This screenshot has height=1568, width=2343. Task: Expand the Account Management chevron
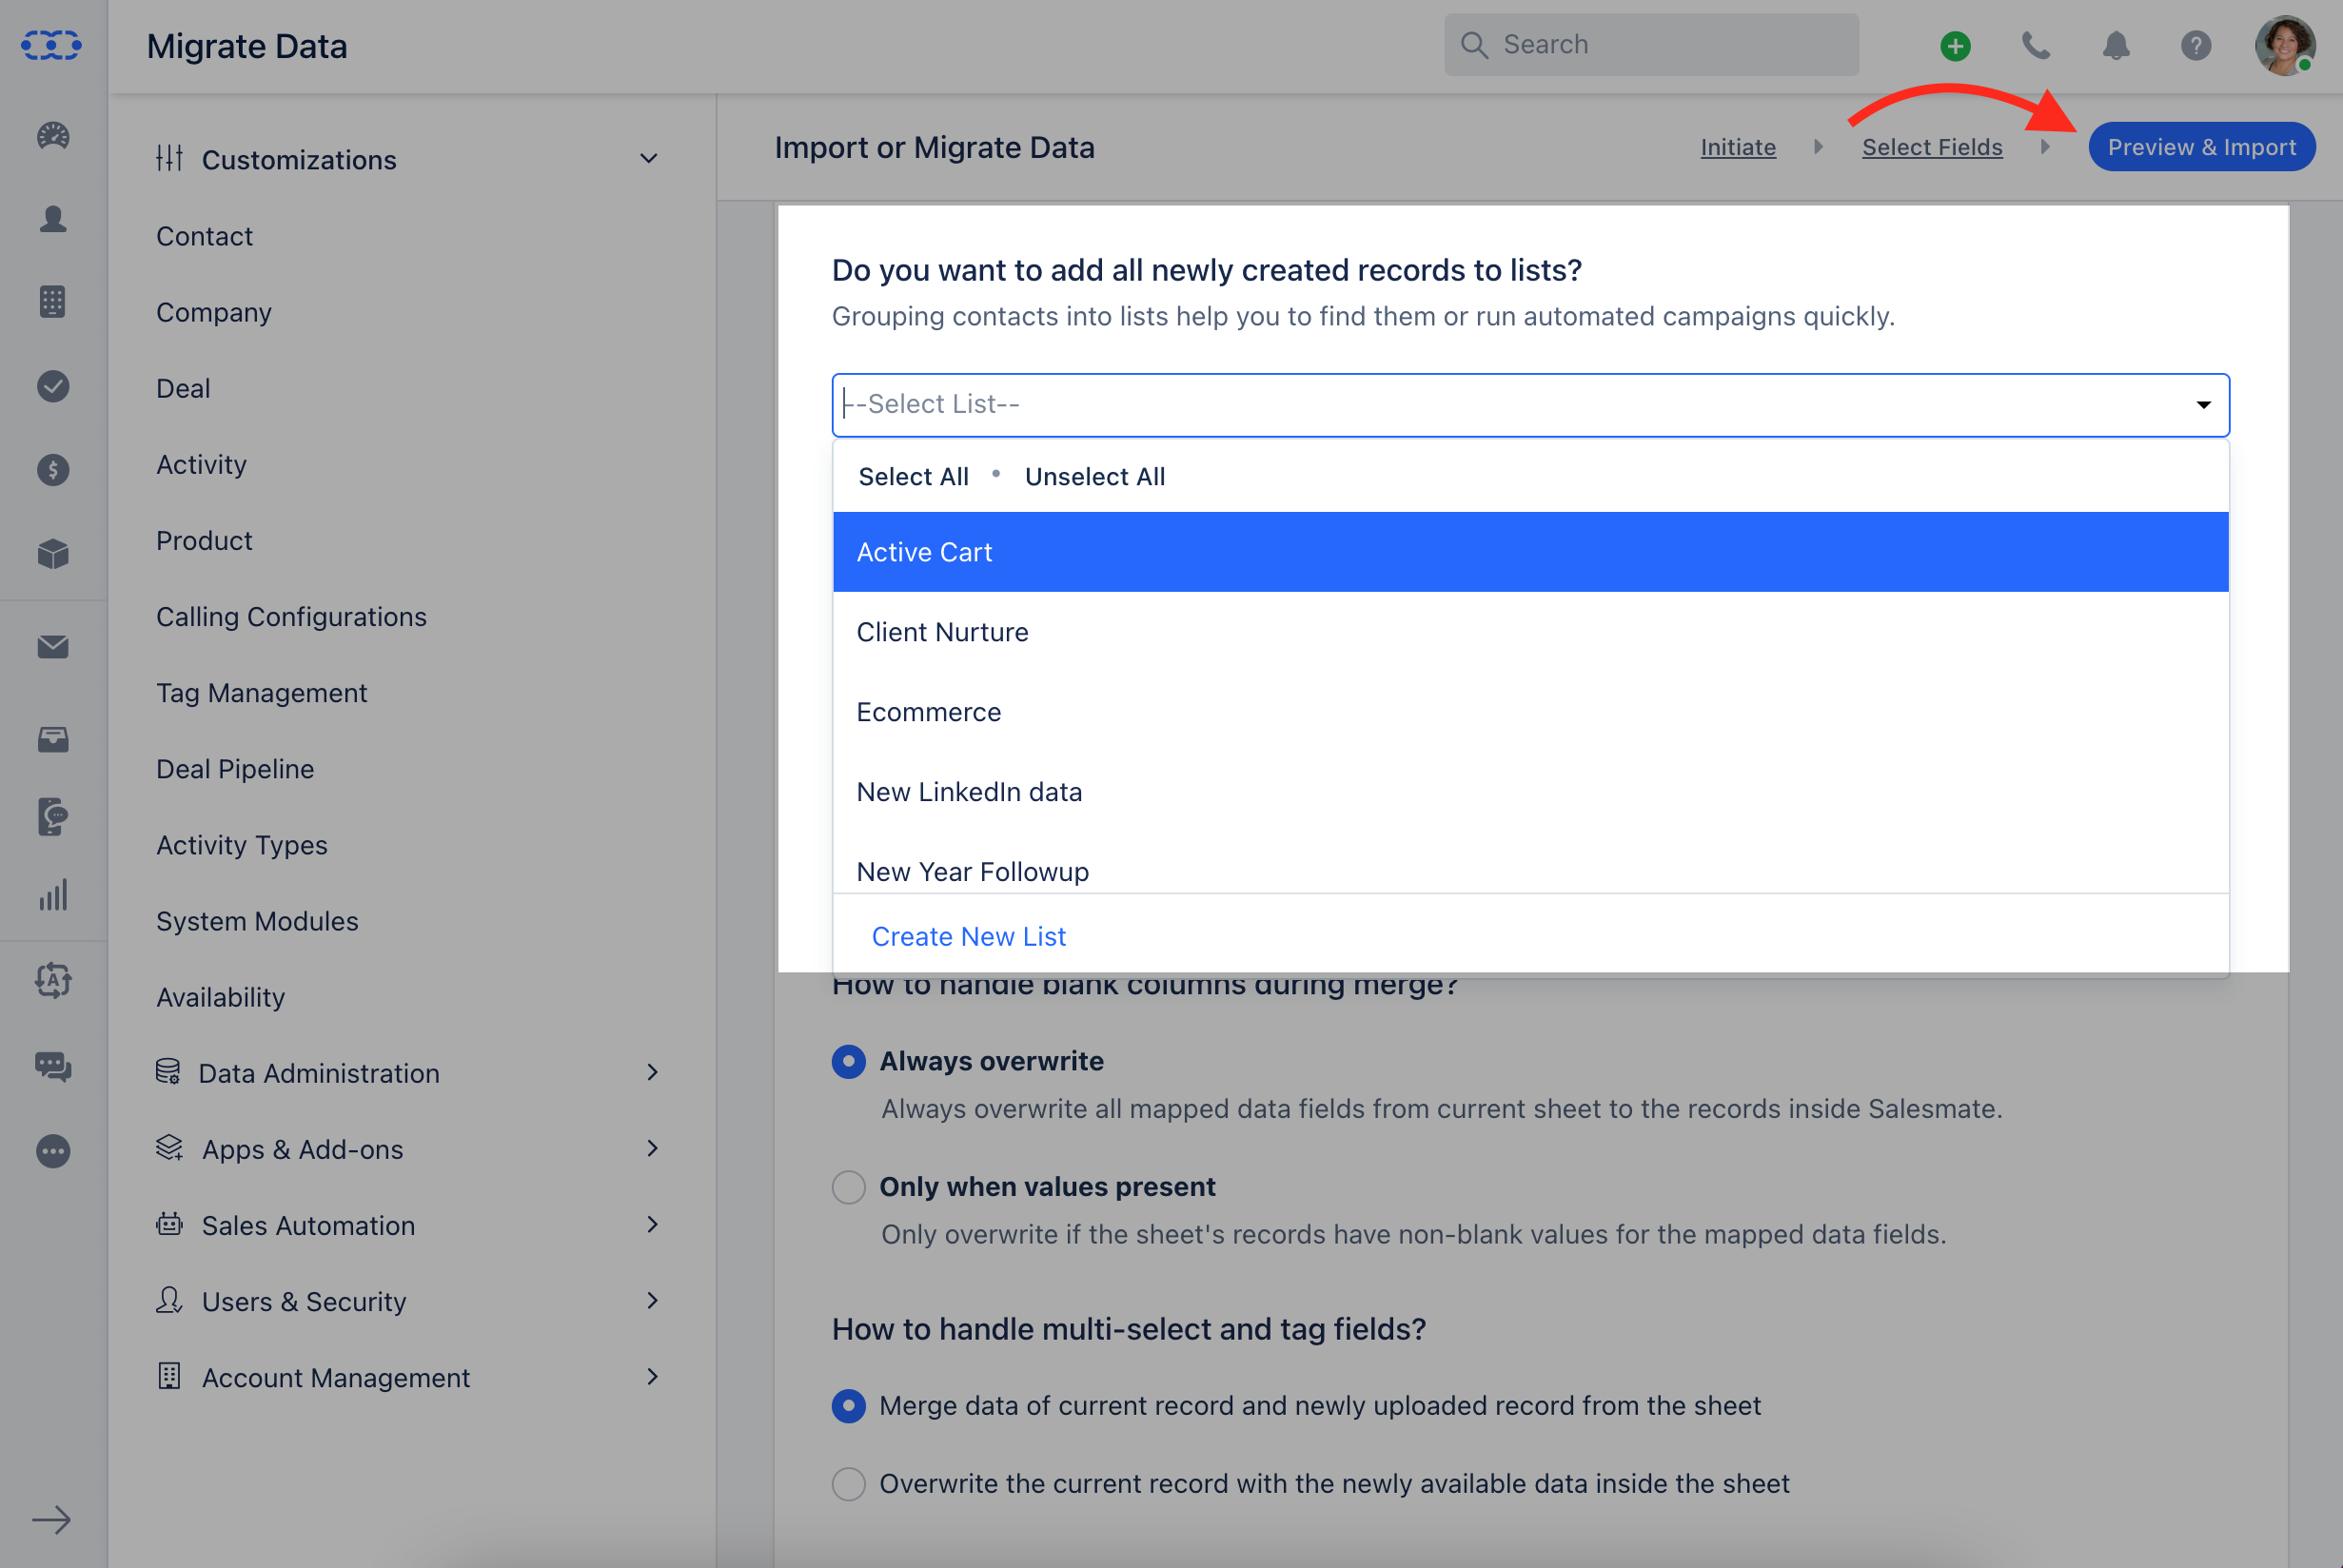point(653,1376)
